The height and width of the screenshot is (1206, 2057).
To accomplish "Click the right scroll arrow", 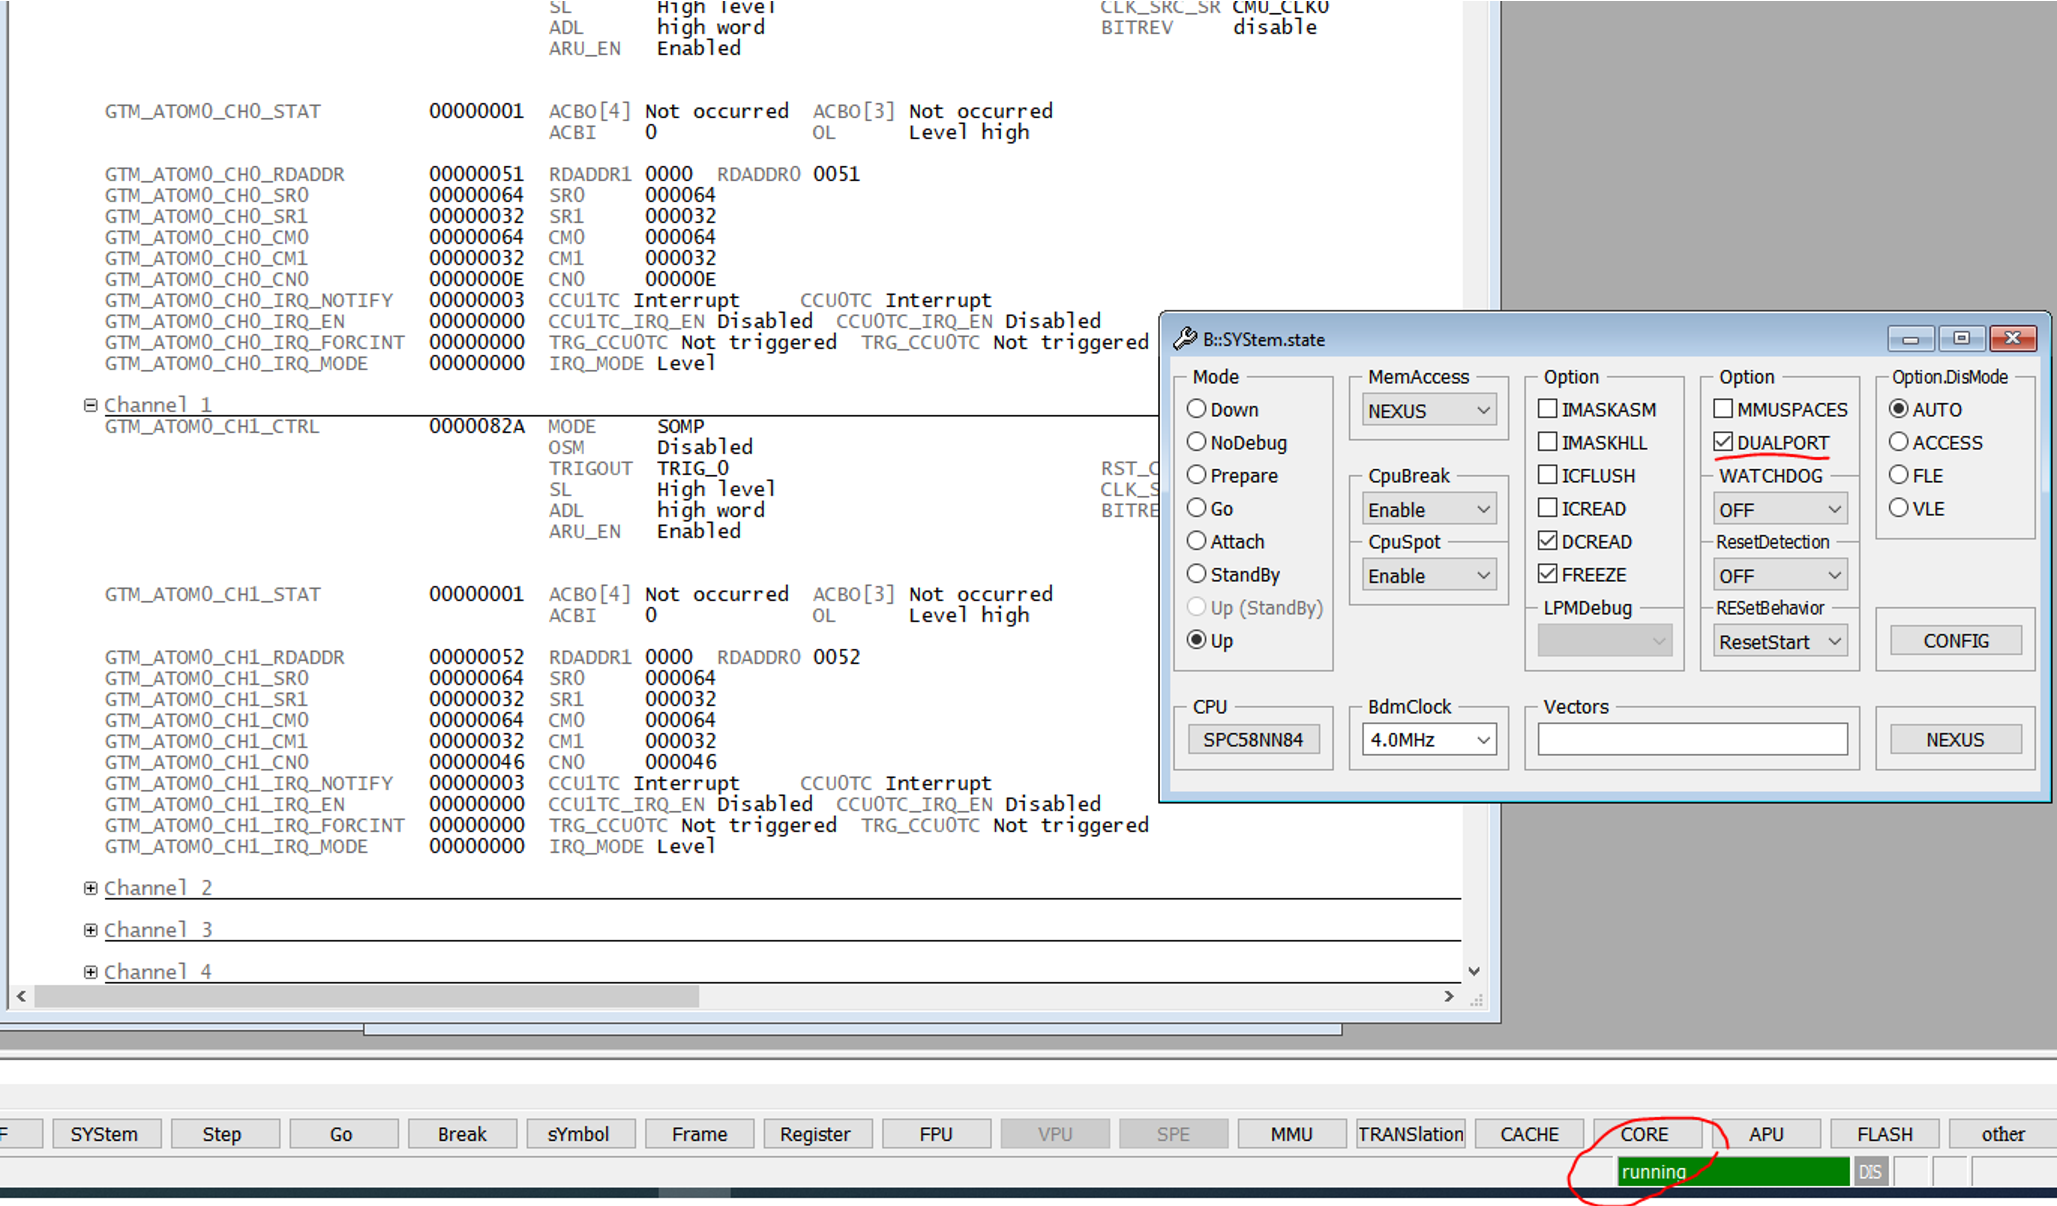I will [1448, 996].
